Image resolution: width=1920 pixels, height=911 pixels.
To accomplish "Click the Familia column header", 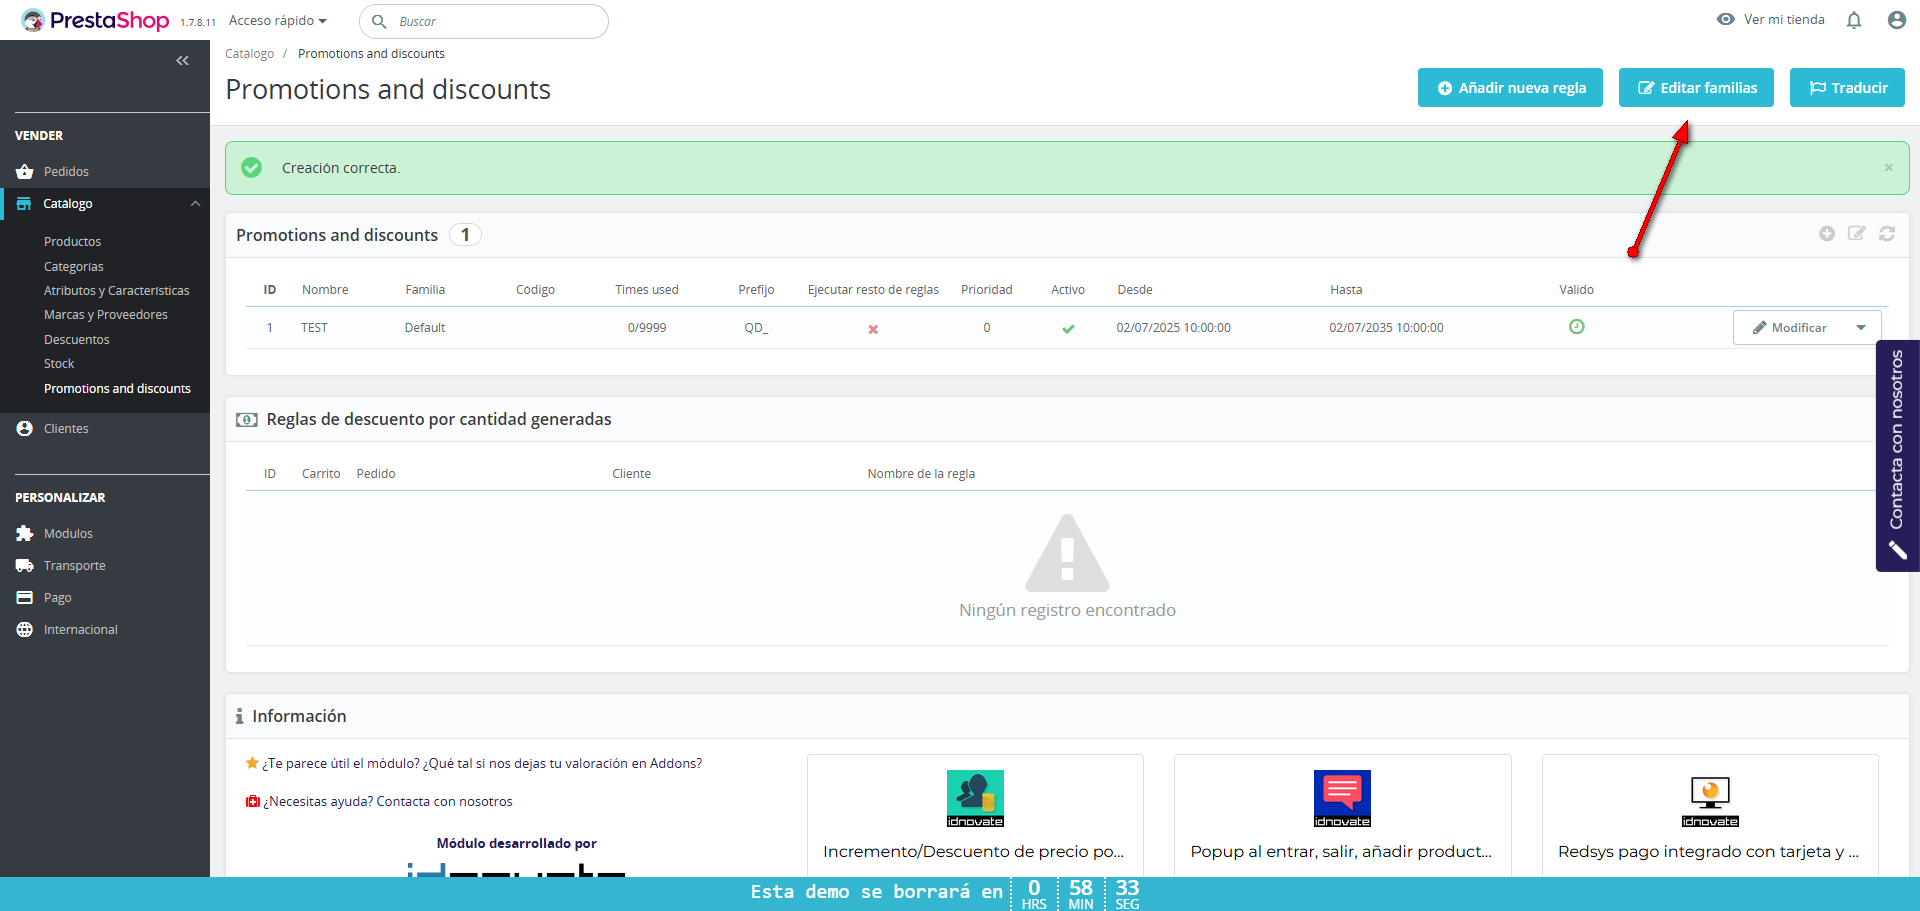I will point(425,290).
